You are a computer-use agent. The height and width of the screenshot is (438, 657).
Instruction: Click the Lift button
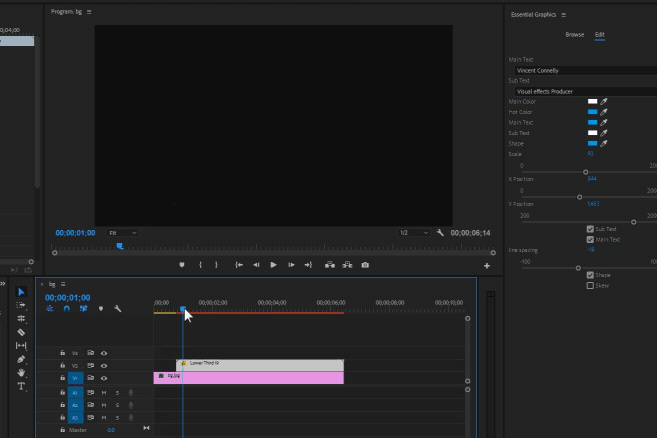tap(330, 265)
